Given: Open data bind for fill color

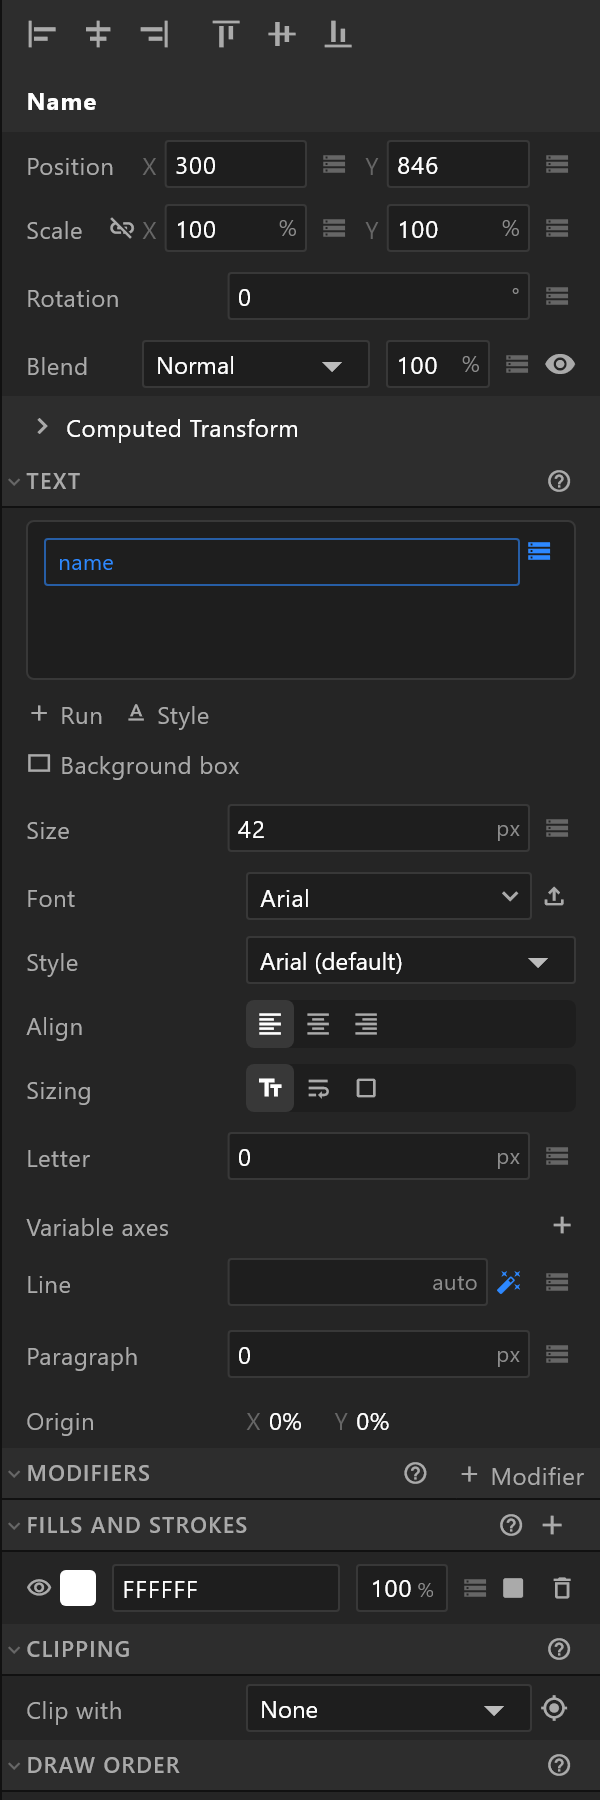Looking at the screenshot, I should pos(475,1588).
